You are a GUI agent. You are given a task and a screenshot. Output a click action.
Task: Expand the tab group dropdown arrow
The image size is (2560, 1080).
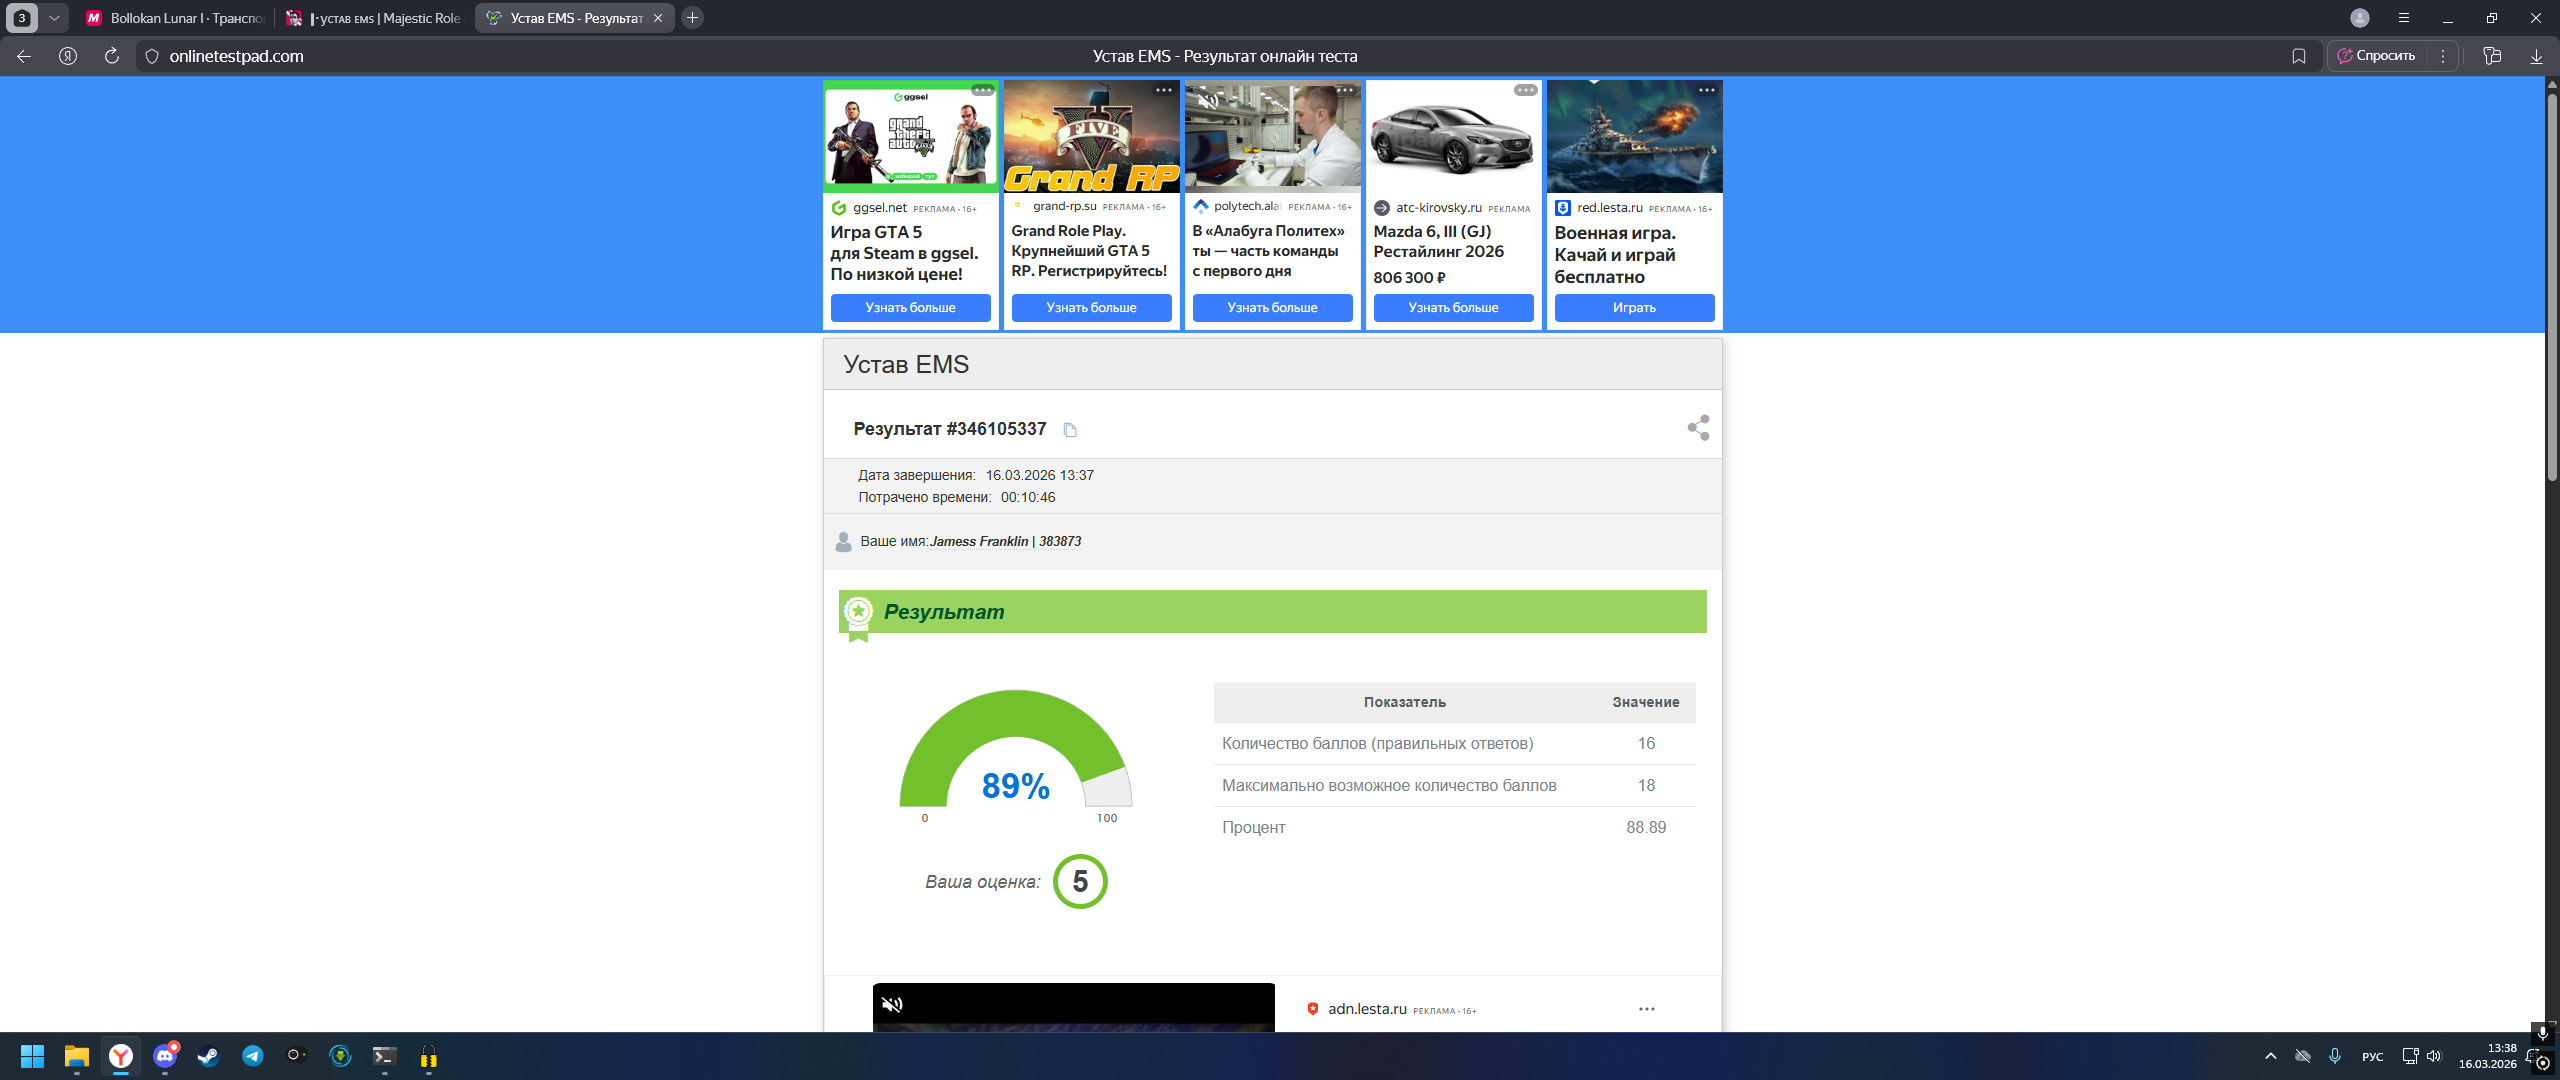tap(54, 18)
